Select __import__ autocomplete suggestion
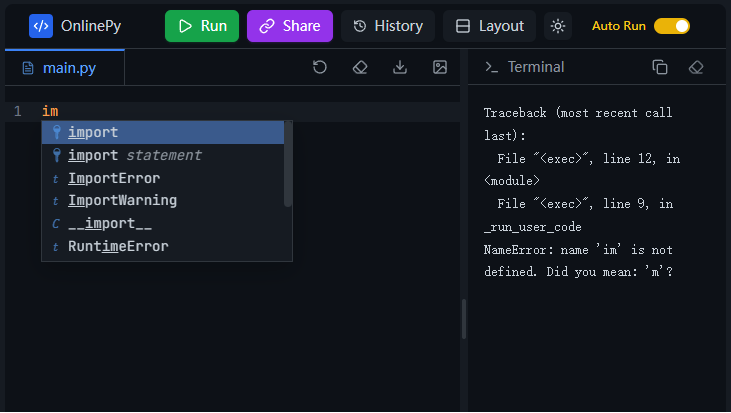The image size is (731, 413). (x=163, y=224)
